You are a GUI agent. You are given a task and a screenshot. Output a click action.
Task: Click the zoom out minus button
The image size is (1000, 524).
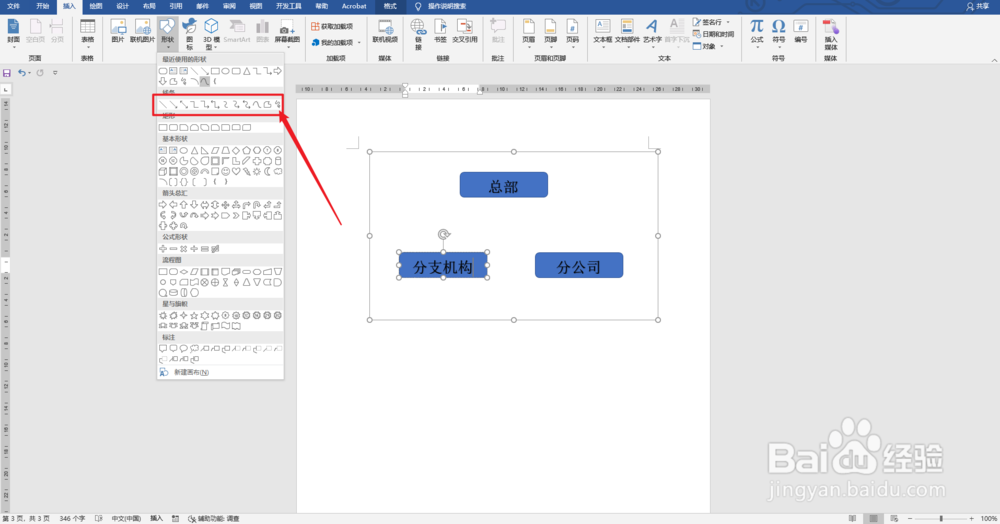coord(910,519)
